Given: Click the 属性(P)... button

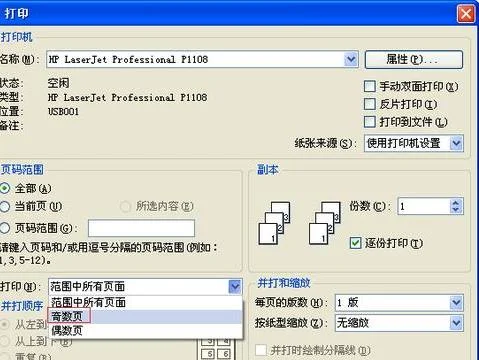Looking at the screenshot, I should (x=414, y=60).
